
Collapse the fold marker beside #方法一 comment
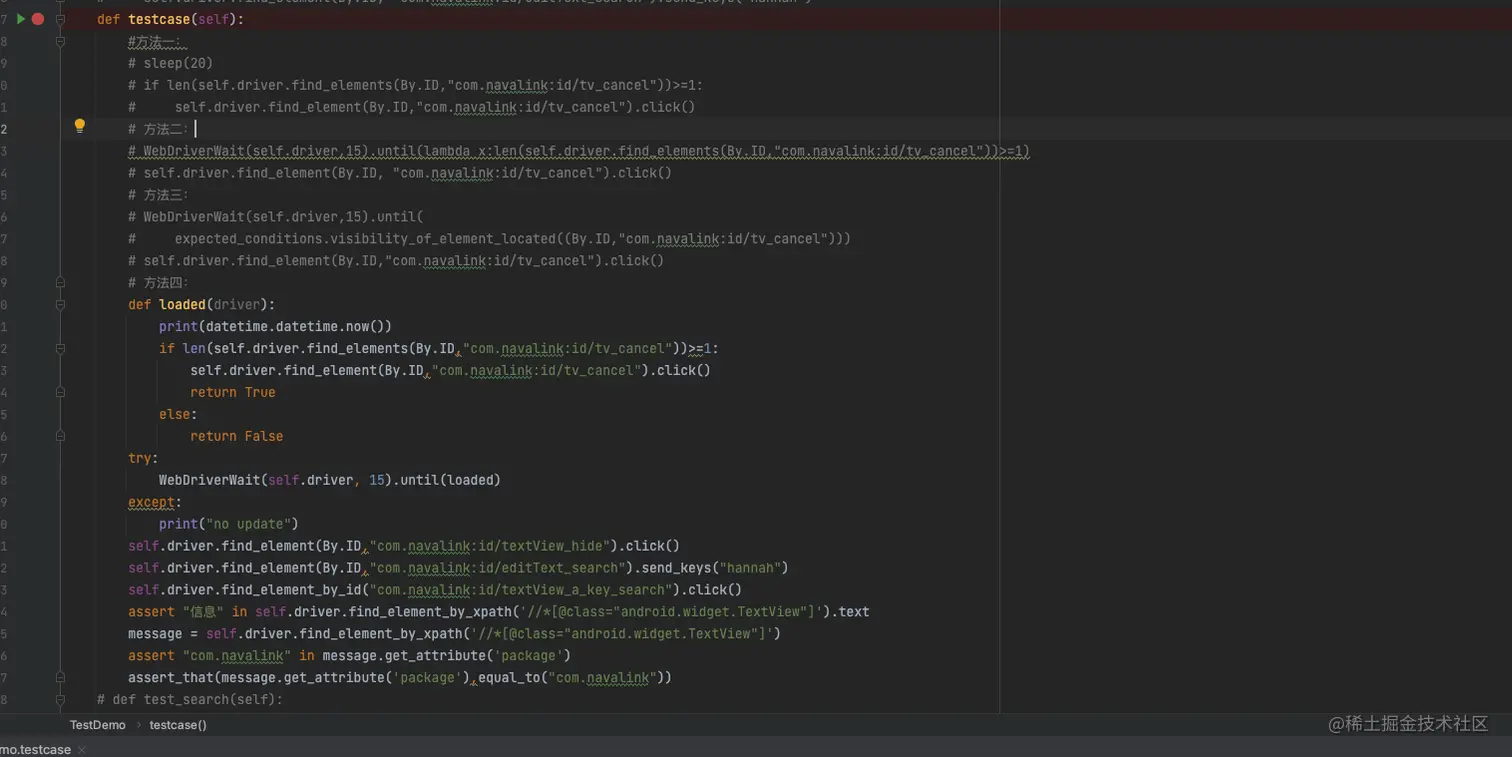tap(60, 41)
